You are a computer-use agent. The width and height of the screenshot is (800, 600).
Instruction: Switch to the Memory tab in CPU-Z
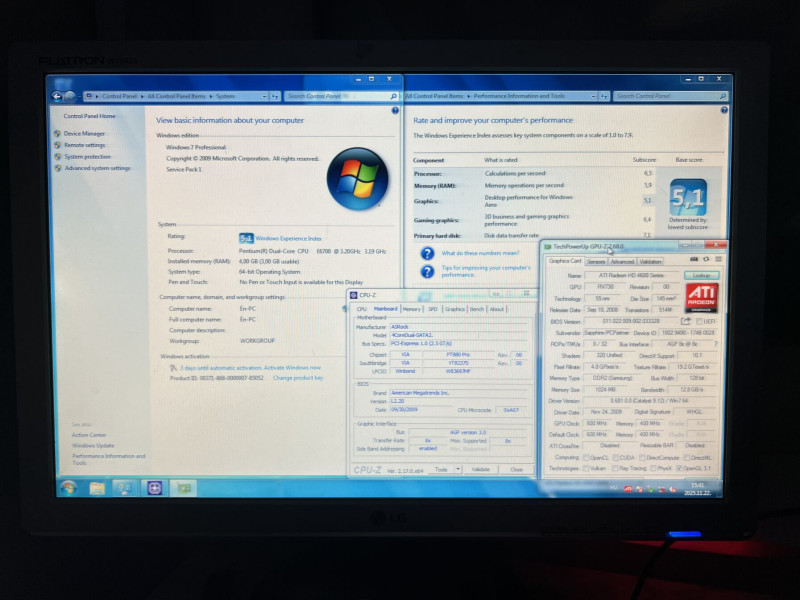pyautogui.click(x=411, y=309)
